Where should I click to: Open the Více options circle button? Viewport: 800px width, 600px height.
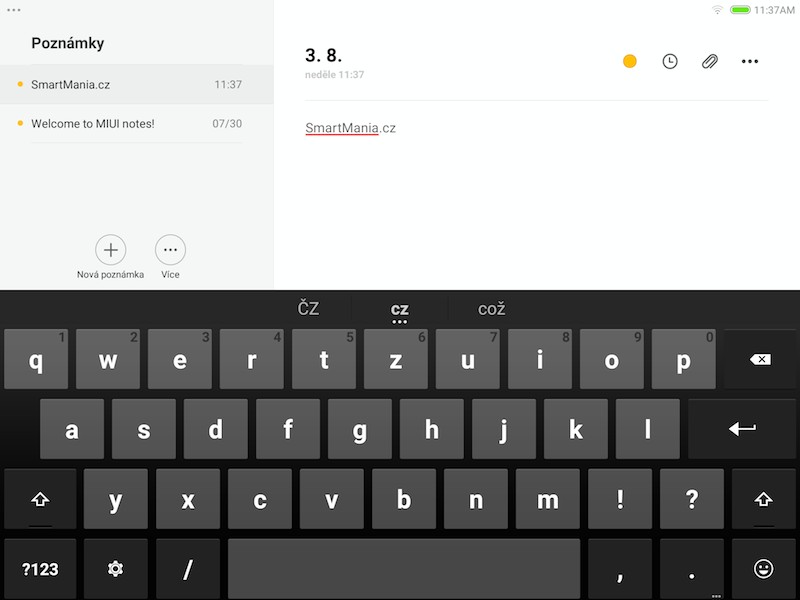(x=170, y=250)
